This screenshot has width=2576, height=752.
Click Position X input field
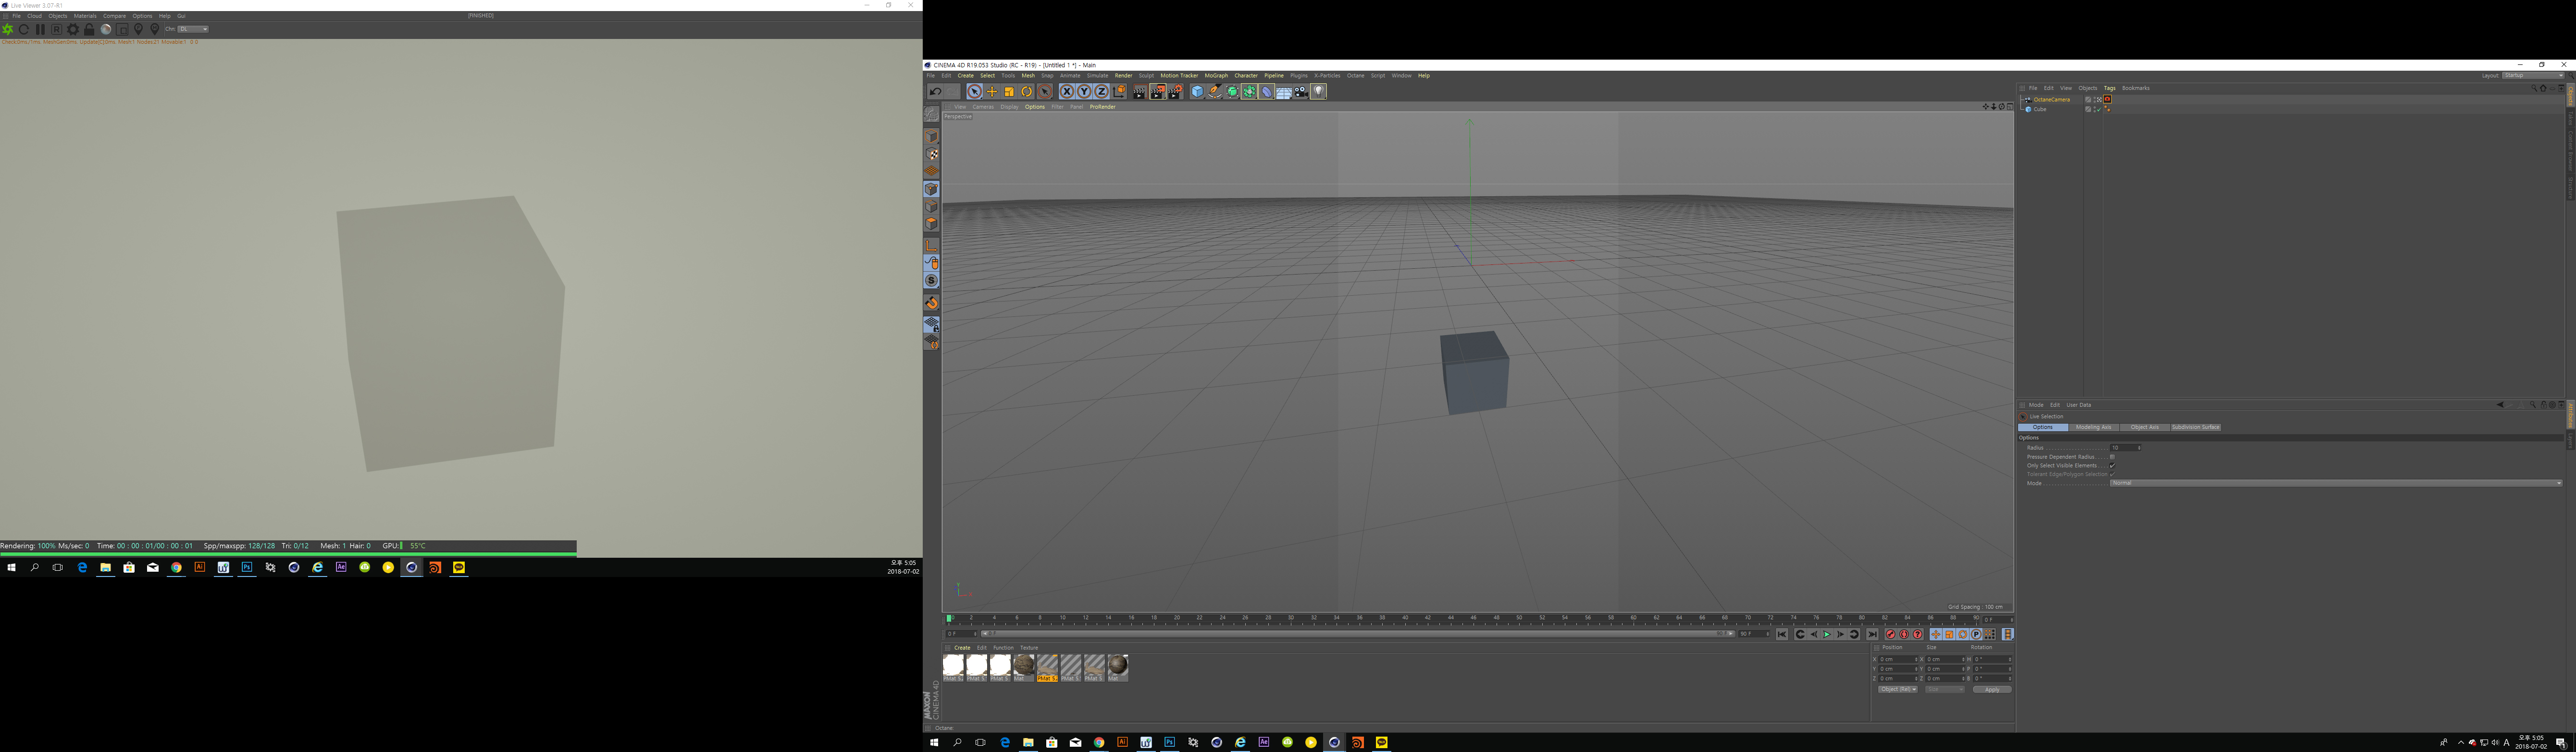coord(1897,660)
